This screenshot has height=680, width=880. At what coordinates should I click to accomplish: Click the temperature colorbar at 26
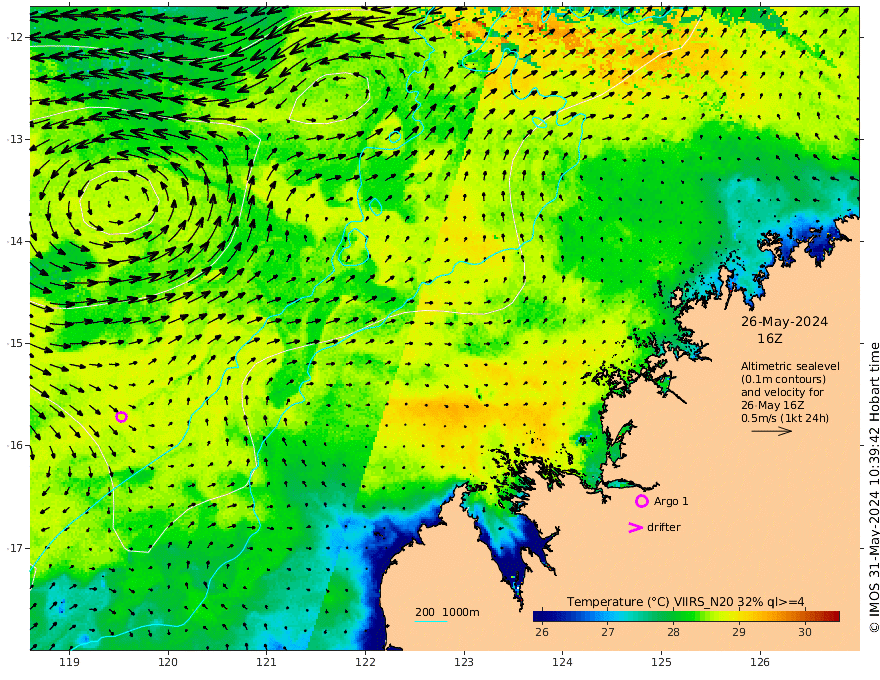pyautogui.click(x=542, y=617)
